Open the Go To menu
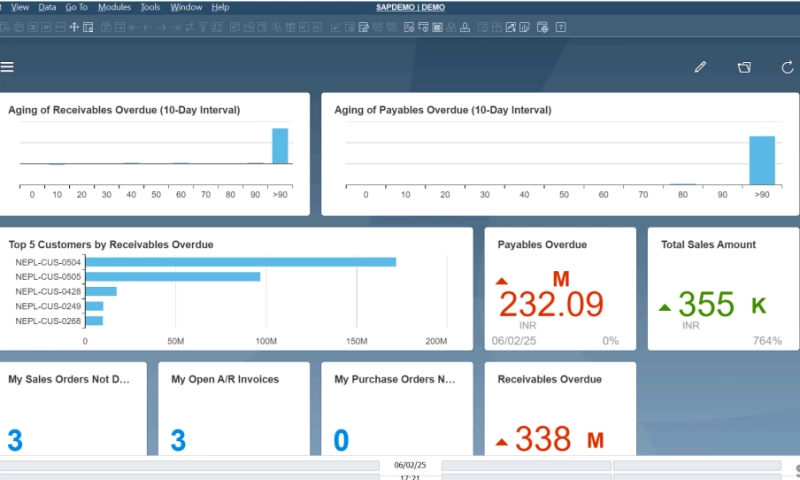 [x=77, y=7]
